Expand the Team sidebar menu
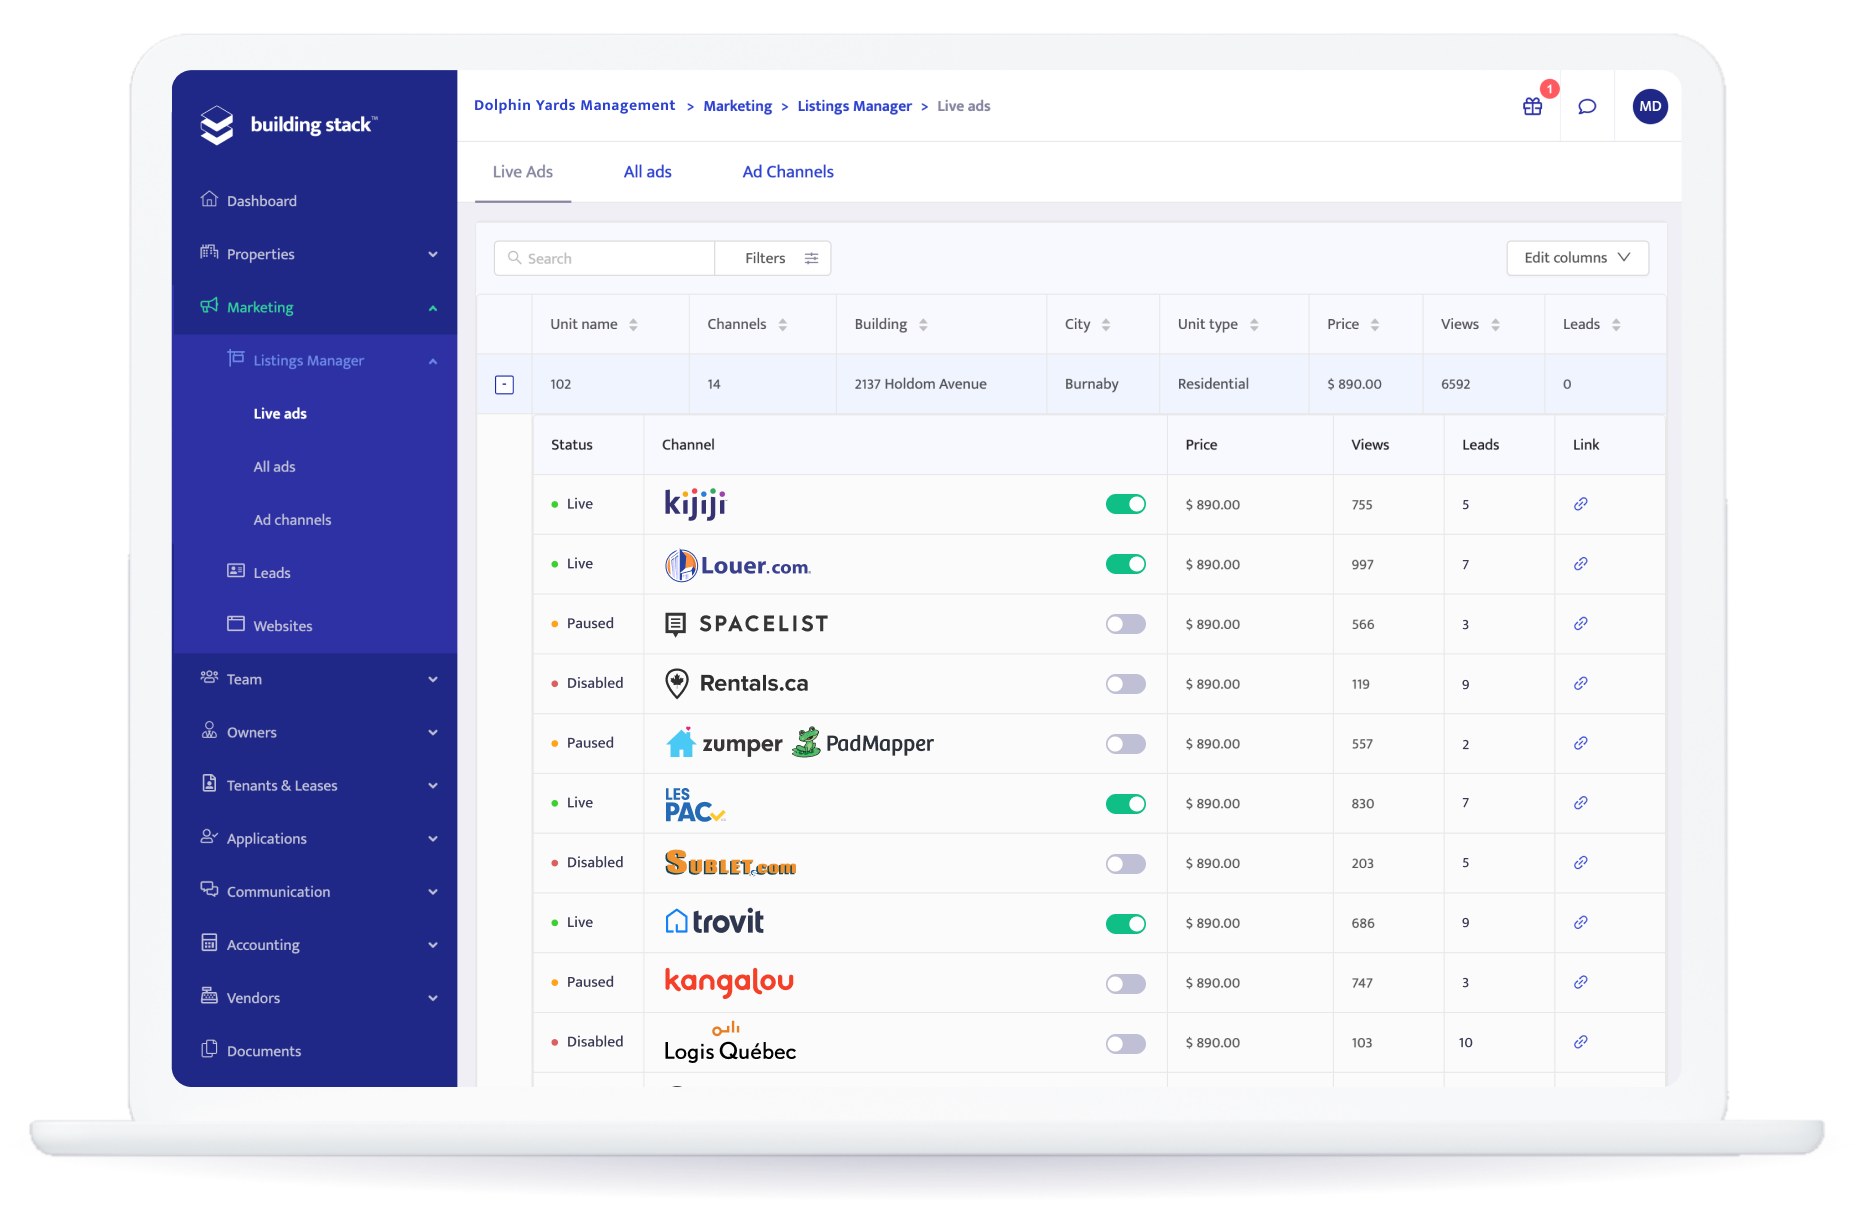Screen dimensions: 1858x1205 tap(433, 679)
